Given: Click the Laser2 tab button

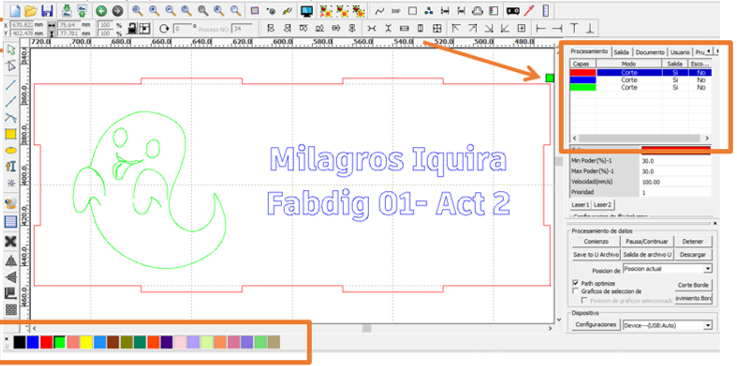Looking at the screenshot, I should pyautogui.click(x=602, y=205).
